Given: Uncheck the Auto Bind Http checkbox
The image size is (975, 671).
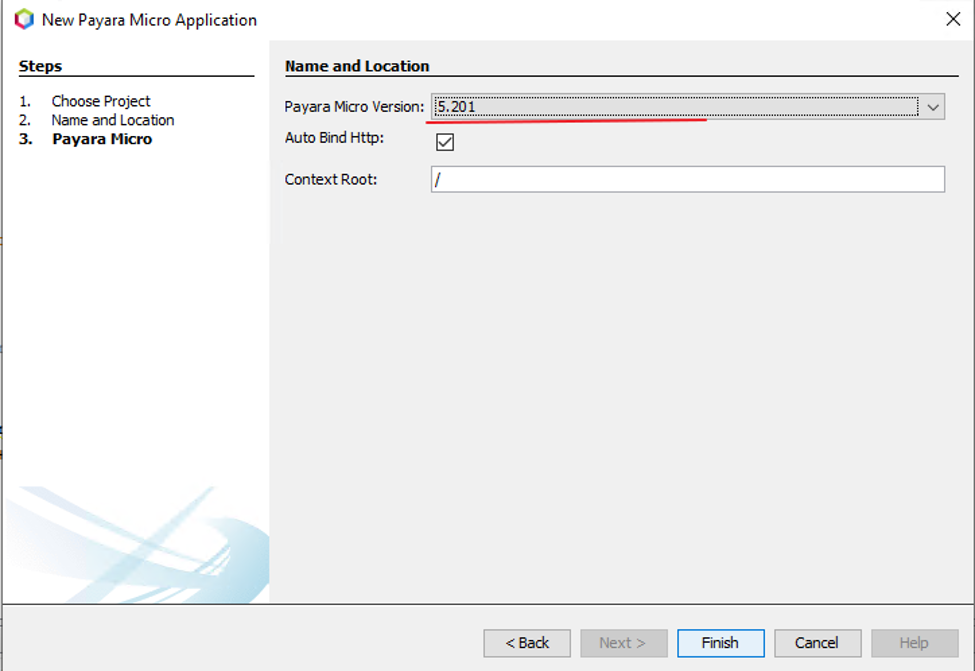Looking at the screenshot, I should click(x=445, y=142).
